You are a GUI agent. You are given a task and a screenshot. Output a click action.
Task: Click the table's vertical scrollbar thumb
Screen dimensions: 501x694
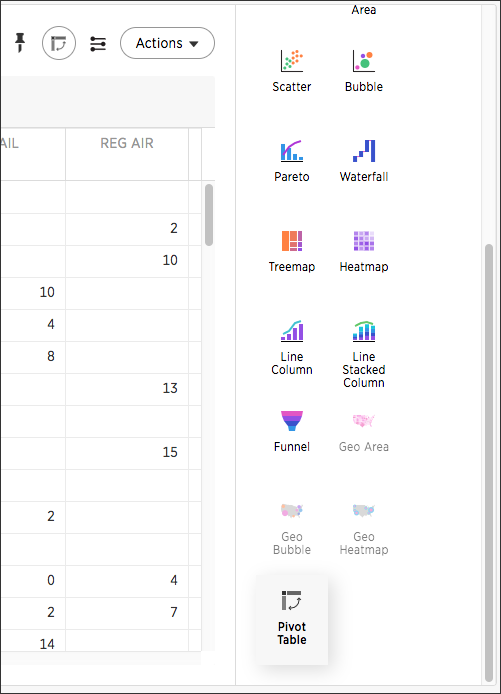[209, 215]
